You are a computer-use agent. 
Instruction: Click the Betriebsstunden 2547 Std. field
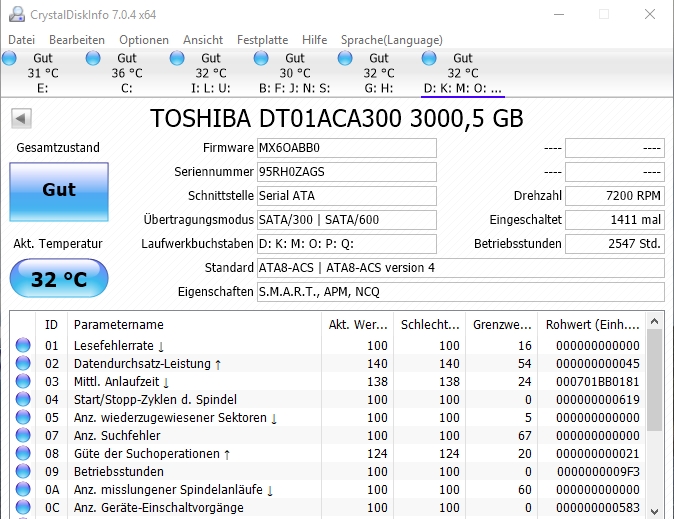(615, 244)
